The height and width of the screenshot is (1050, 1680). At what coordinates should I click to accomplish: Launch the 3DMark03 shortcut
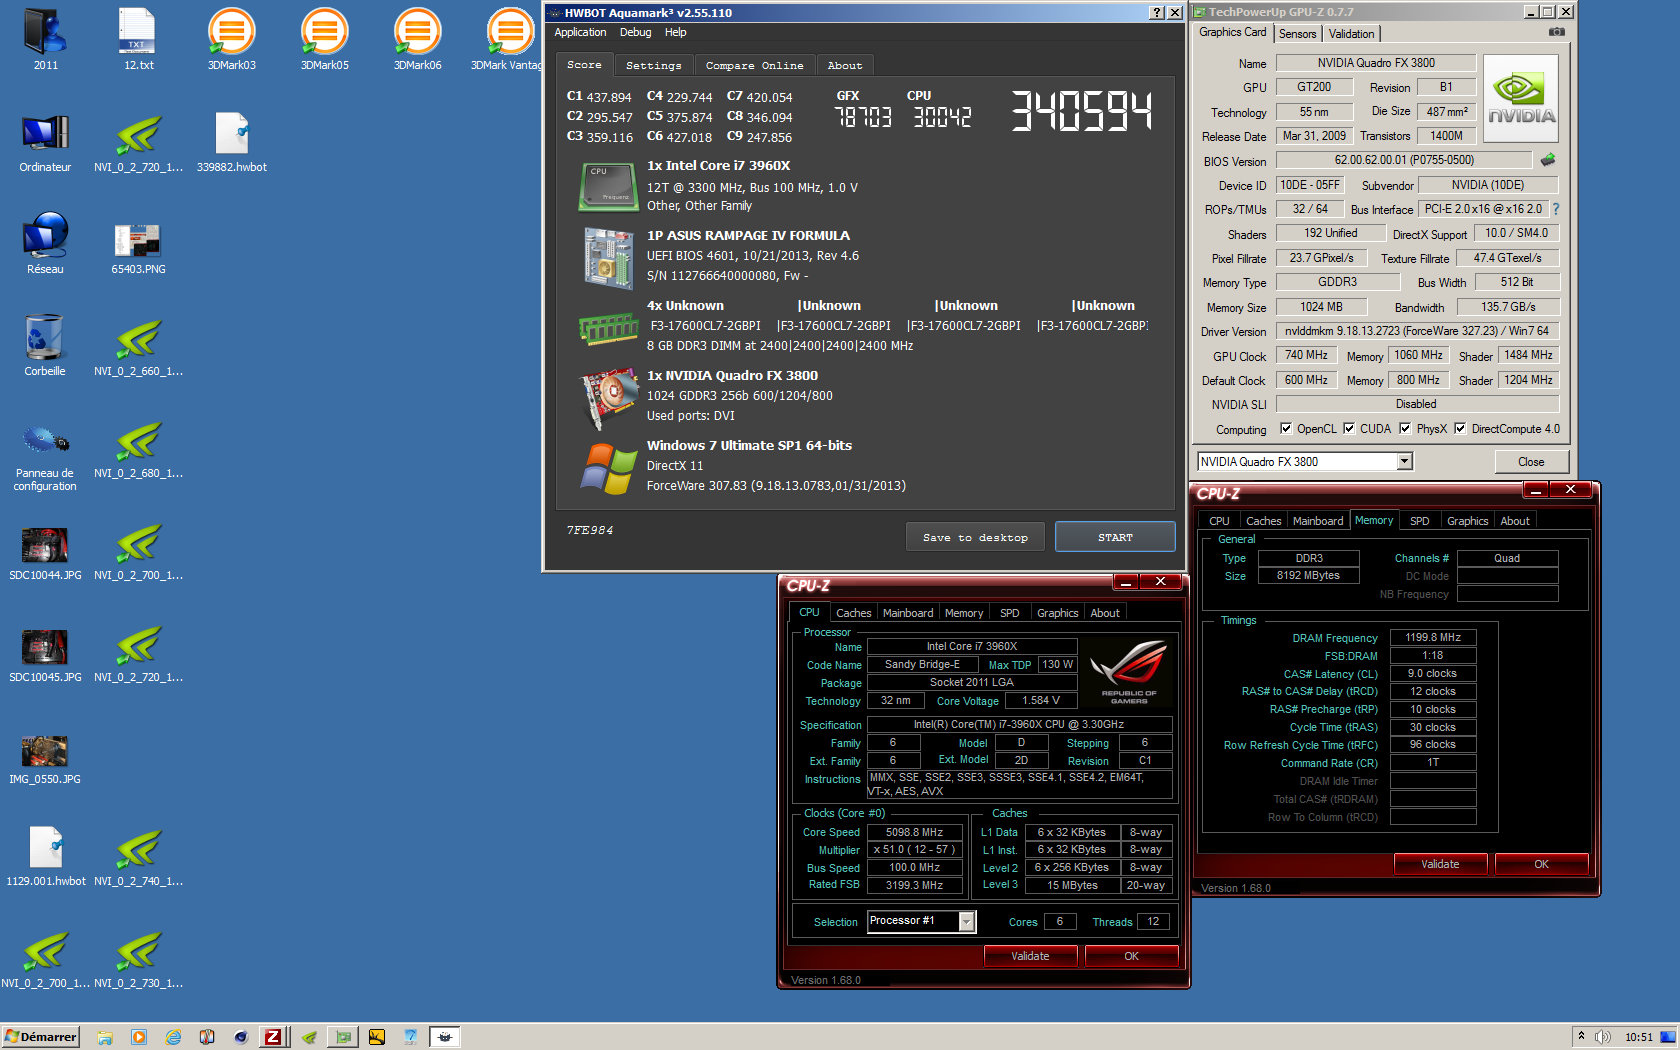(x=231, y=40)
